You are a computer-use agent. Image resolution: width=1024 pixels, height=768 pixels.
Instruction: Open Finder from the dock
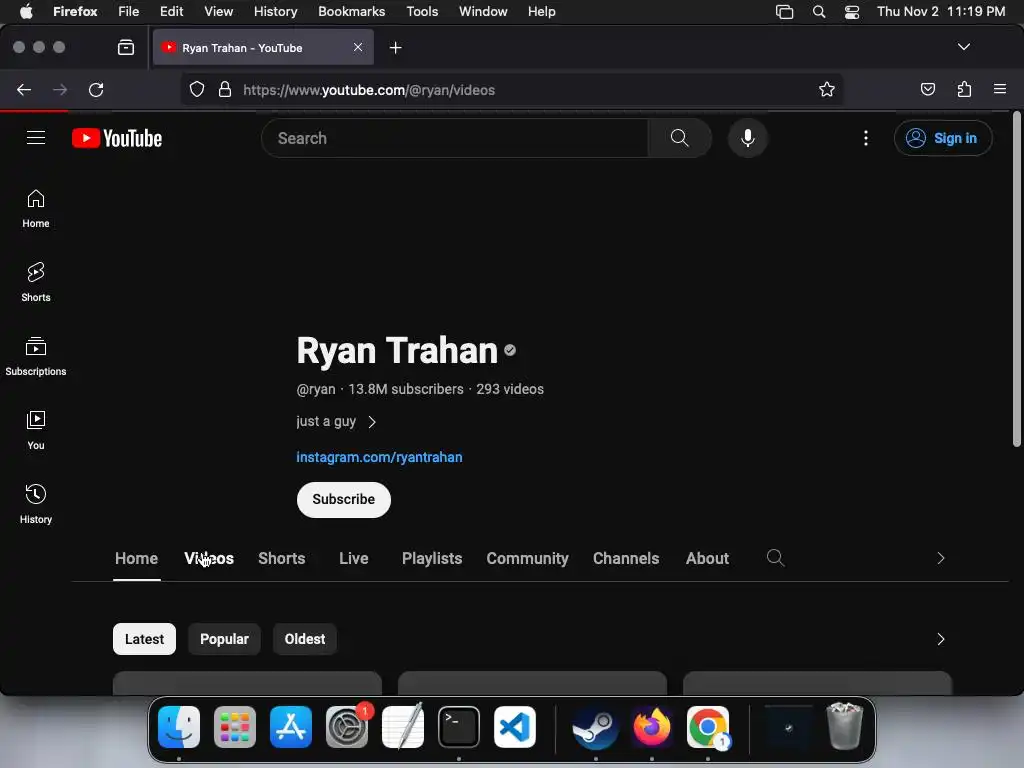179,727
